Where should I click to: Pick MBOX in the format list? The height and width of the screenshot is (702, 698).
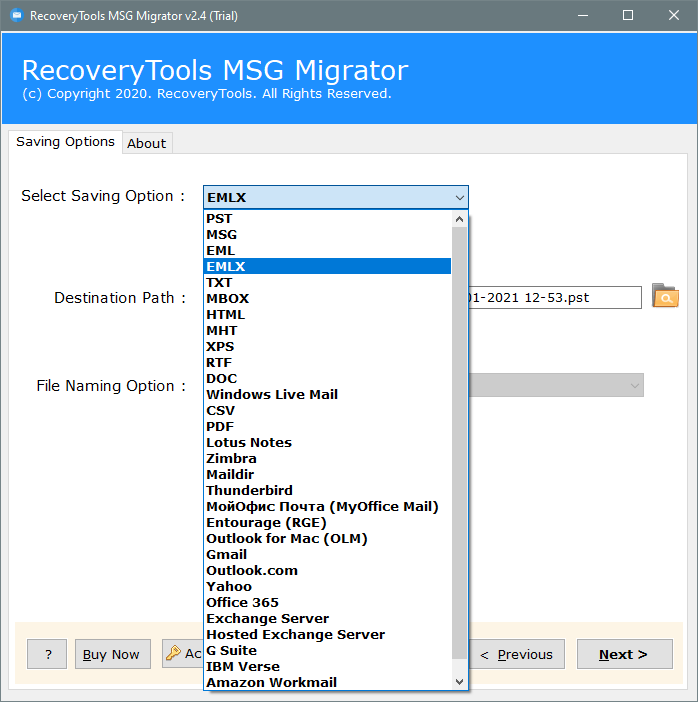click(x=327, y=299)
